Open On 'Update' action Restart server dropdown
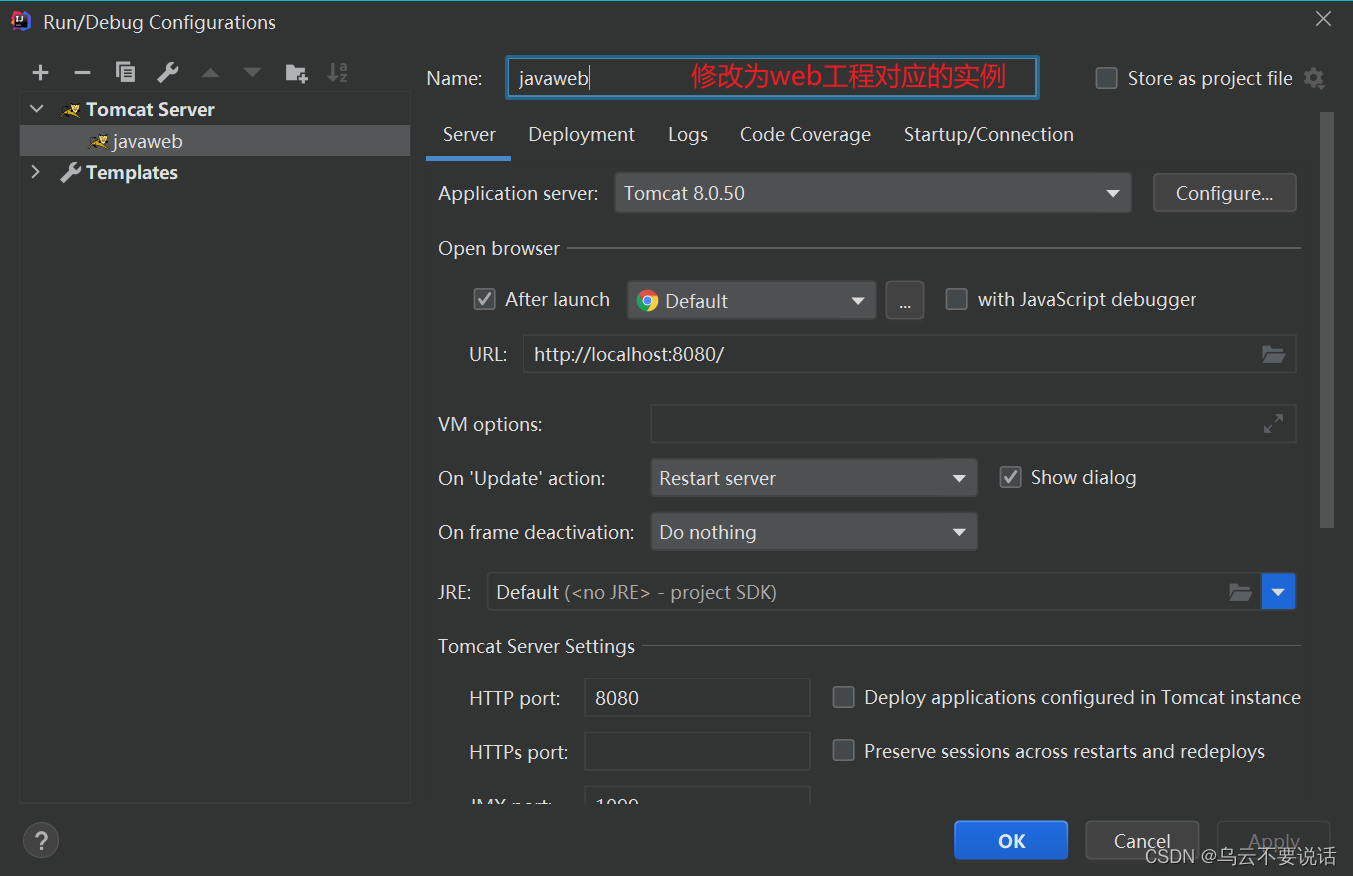Image resolution: width=1353 pixels, height=876 pixels. 814,478
